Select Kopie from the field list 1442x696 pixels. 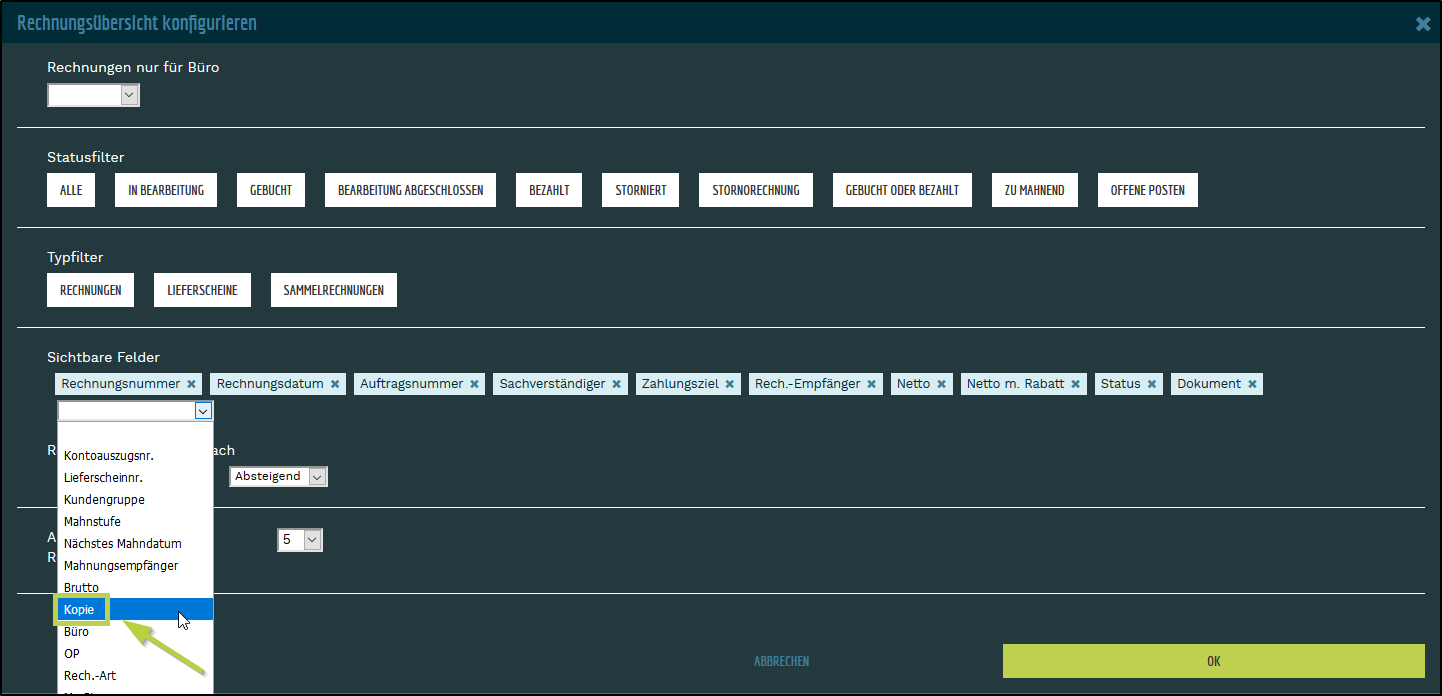(79, 609)
